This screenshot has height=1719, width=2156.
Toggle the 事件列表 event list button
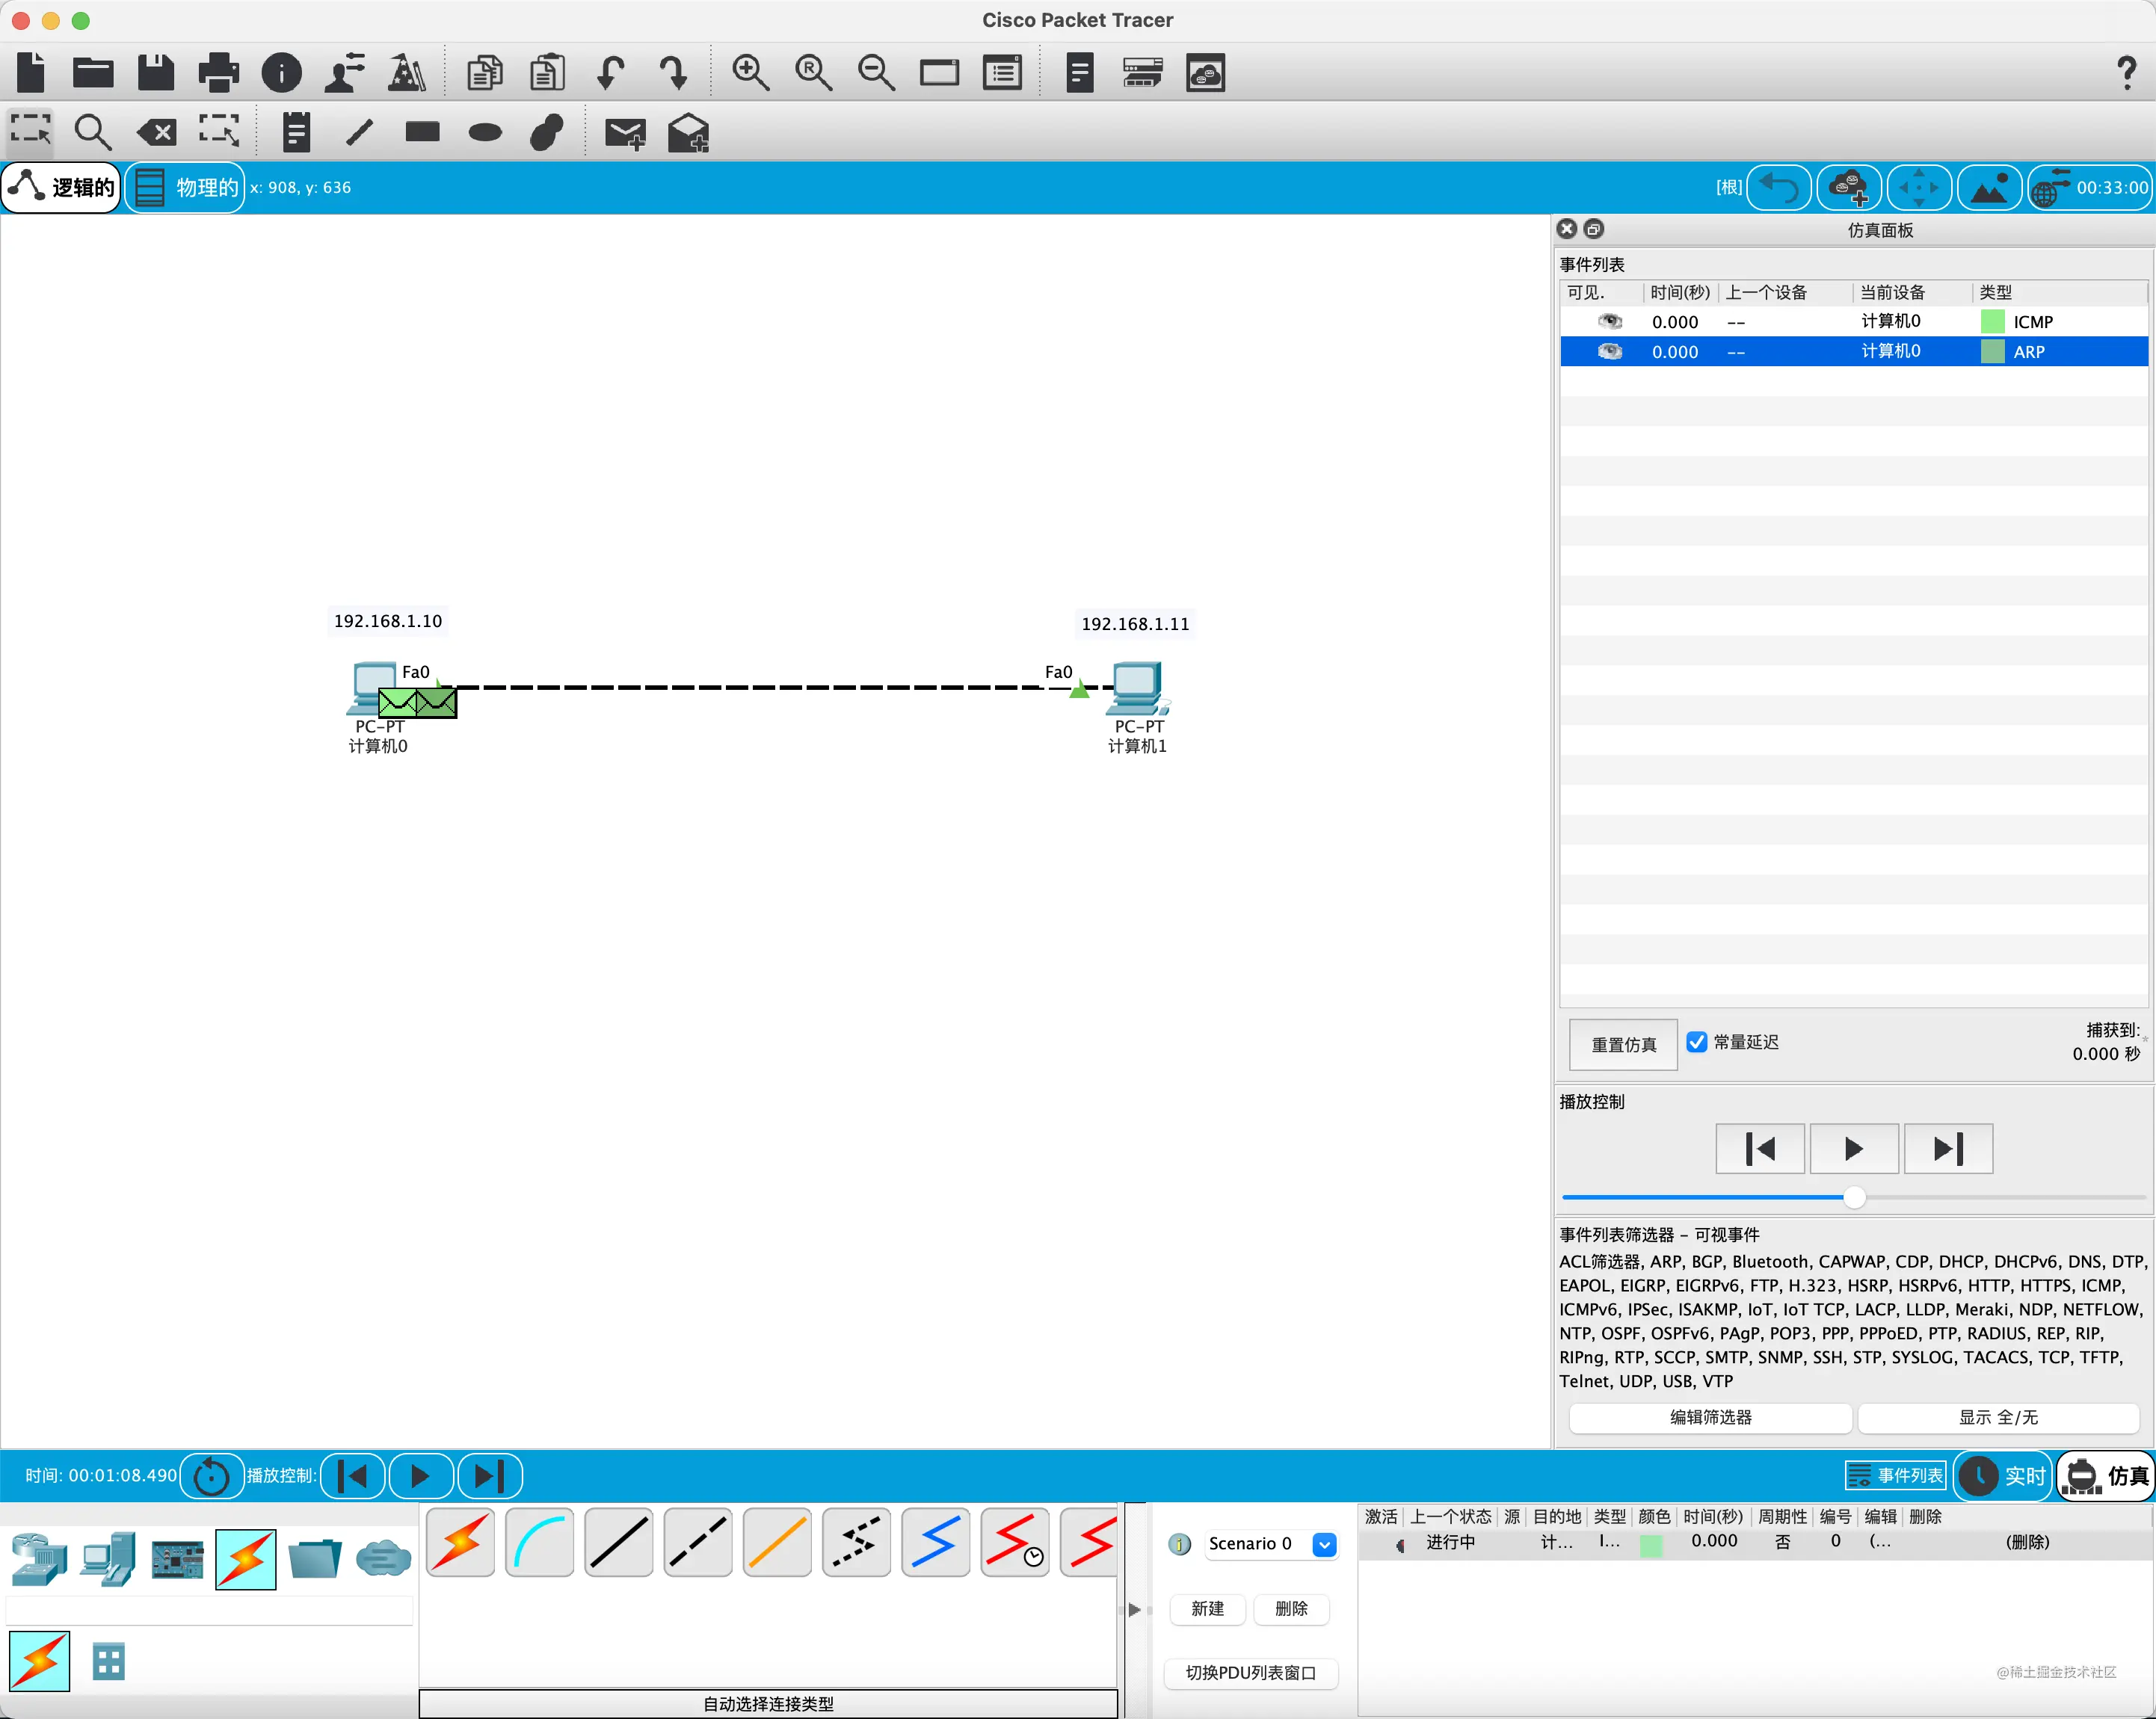[x=1895, y=1475]
